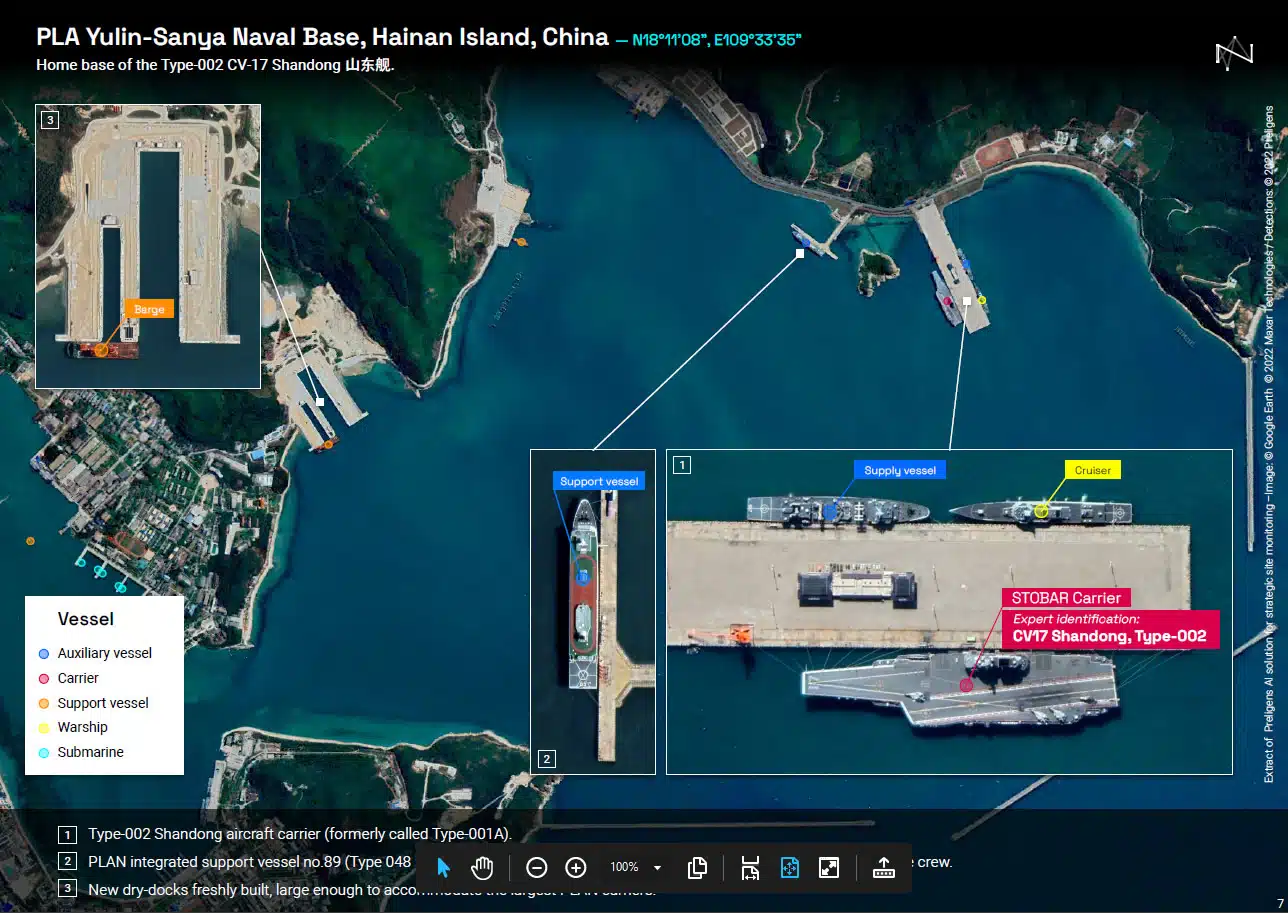
Task: Click the share/export toolbar icon
Action: point(884,867)
